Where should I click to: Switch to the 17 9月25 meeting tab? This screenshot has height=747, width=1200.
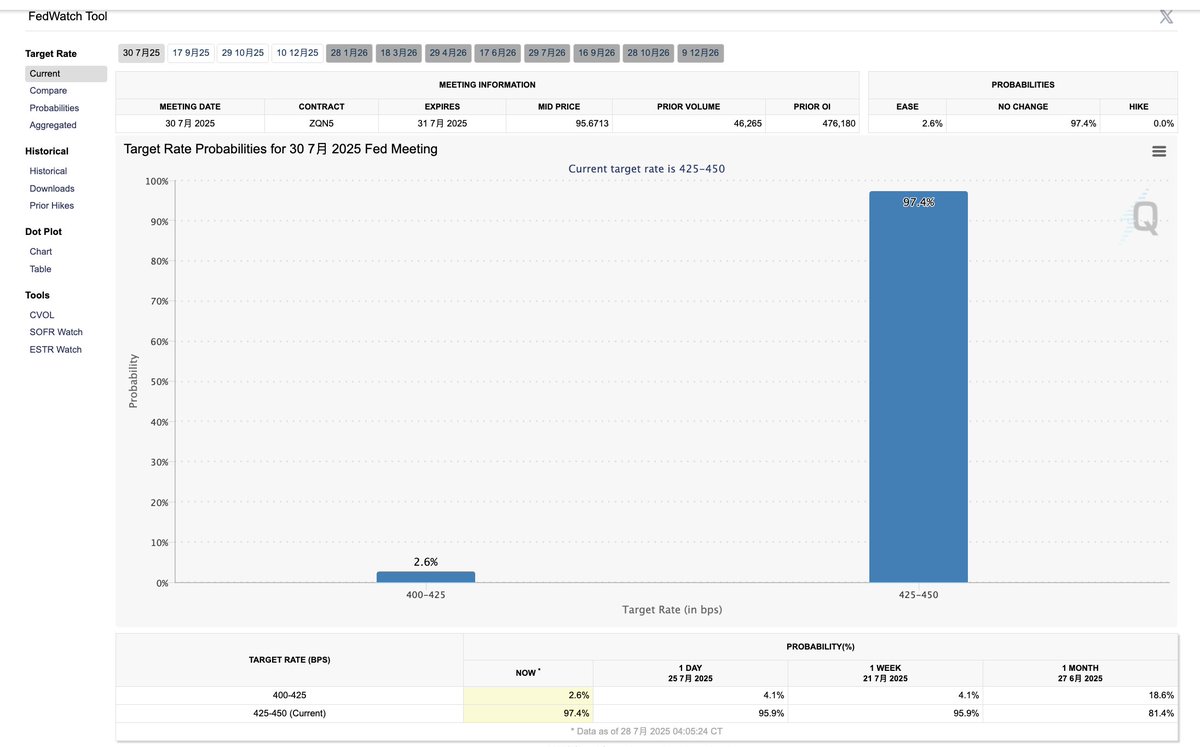(x=191, y=53)
